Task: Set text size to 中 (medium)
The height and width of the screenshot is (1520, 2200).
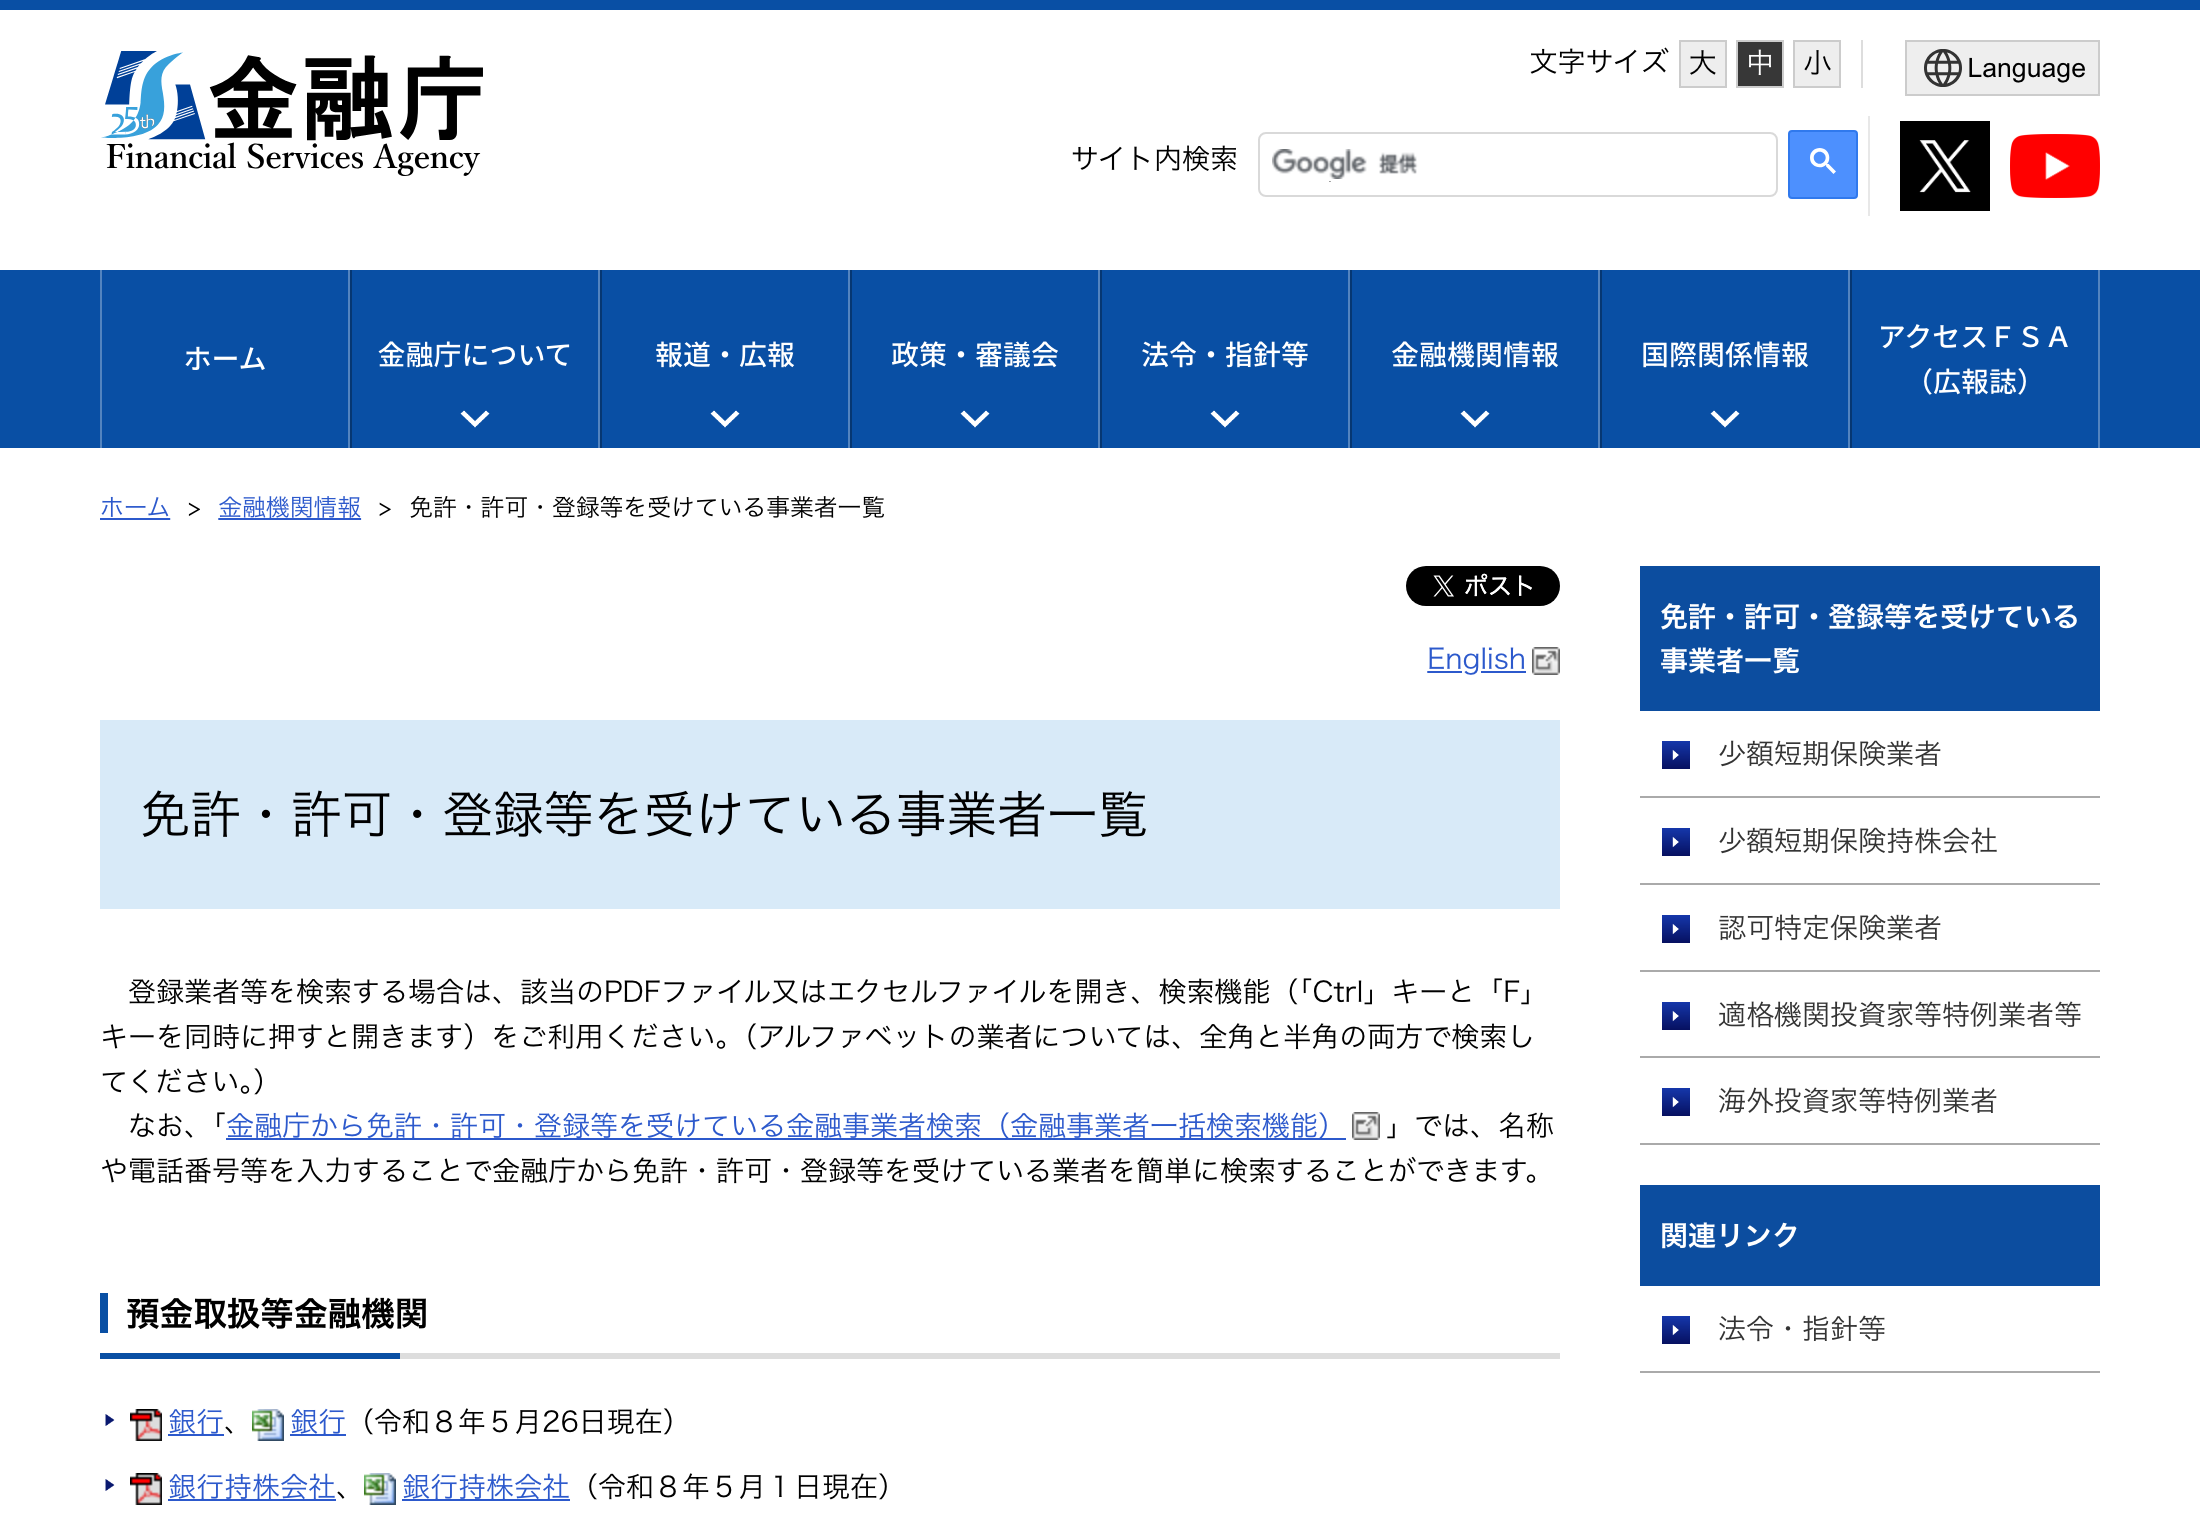Action: (x=1759, y=64)
